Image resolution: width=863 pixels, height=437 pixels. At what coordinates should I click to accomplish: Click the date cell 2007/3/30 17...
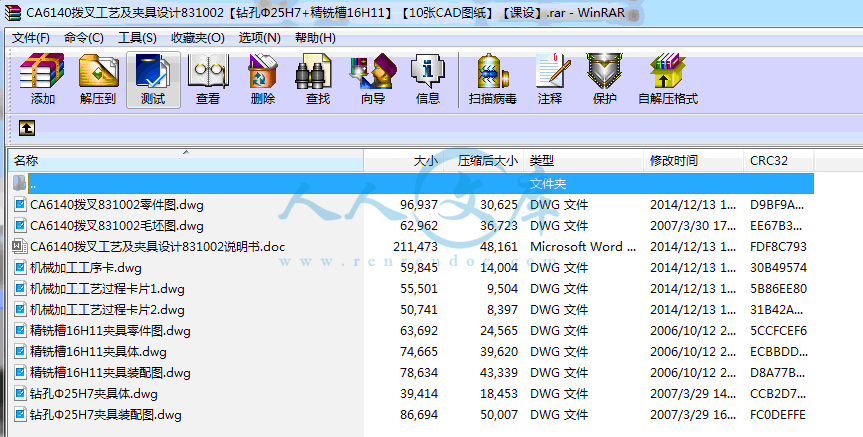coord(693,226)
